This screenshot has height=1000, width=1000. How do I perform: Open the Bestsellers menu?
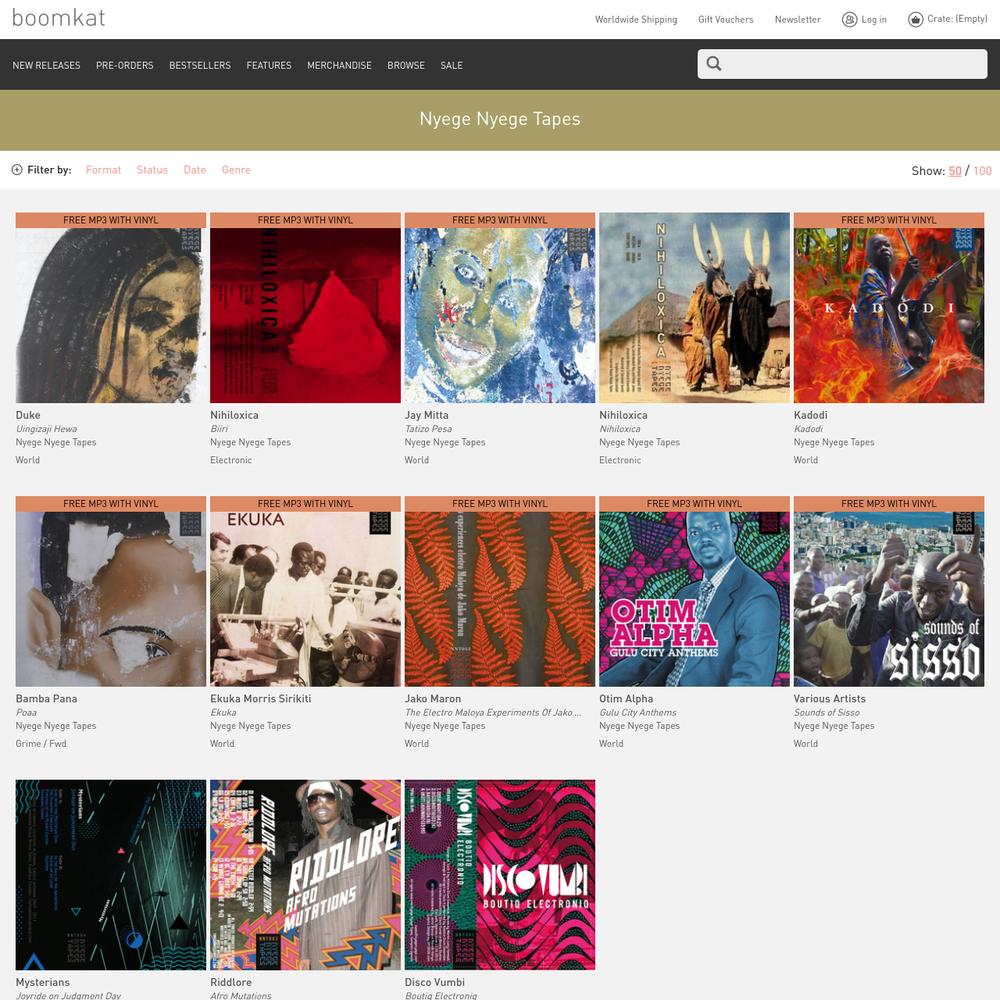pos(200,65)
